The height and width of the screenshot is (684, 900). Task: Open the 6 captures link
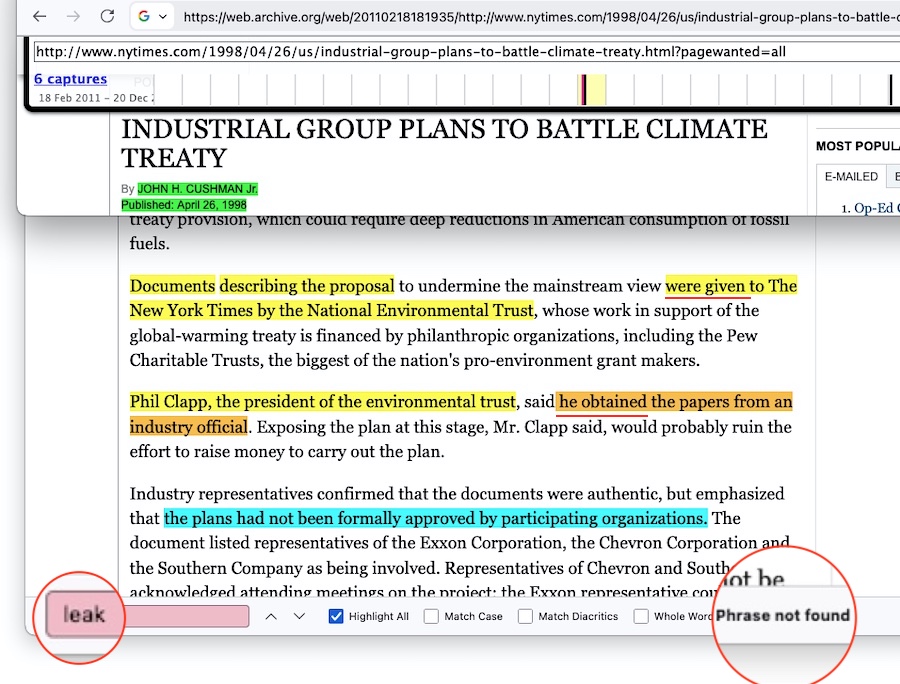click(x=70, y=79)
